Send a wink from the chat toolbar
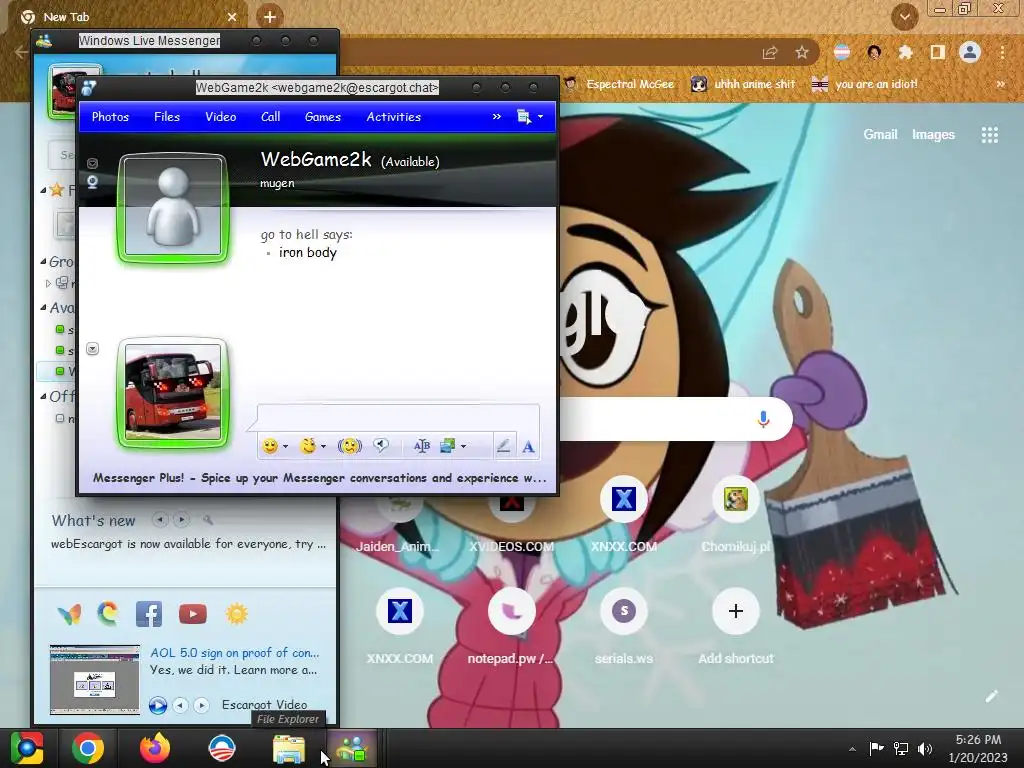Screen dimensions: 1024x768 click(x=308, y=446)
